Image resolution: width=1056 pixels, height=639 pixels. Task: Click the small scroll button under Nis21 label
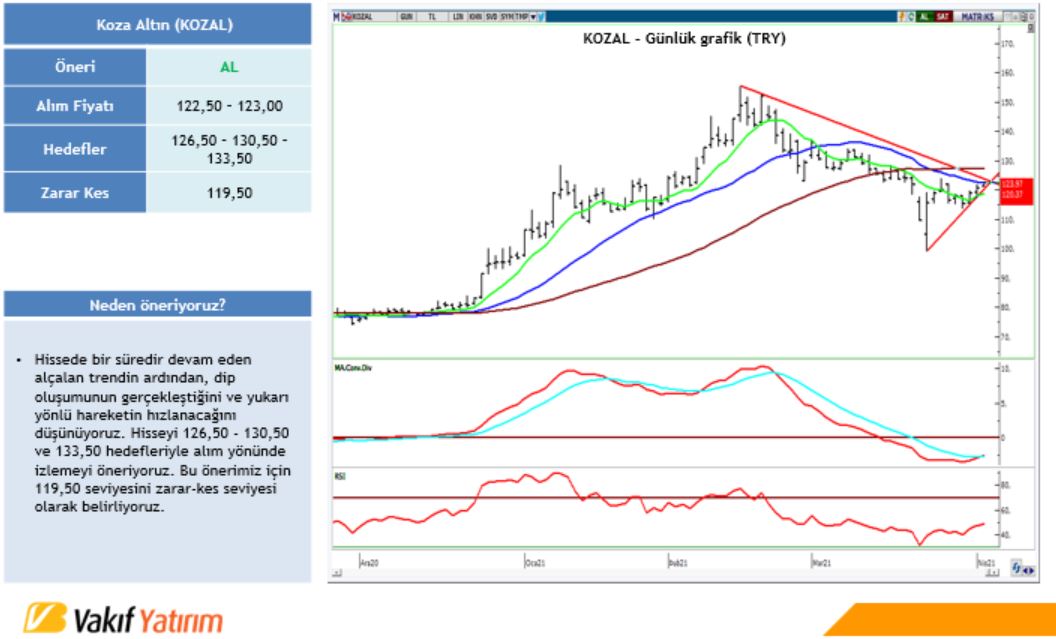(x=991, y=572)
